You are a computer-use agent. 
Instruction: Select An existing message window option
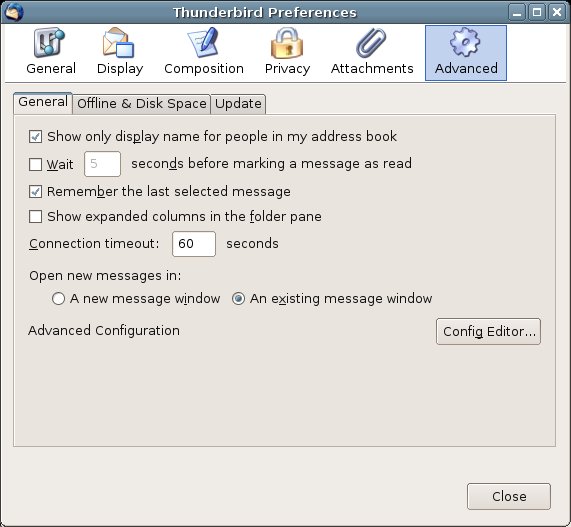pos(238,299)
